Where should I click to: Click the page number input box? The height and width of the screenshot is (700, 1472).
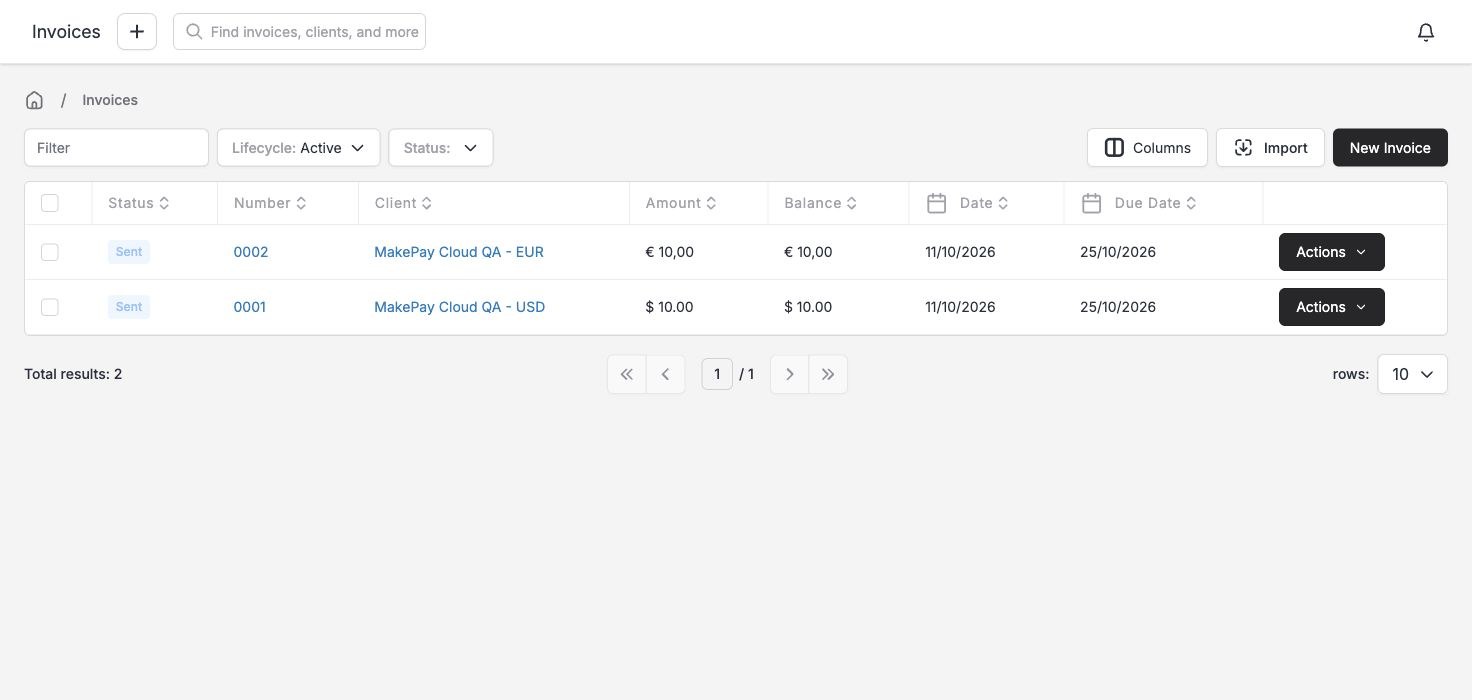(x=717, y=374)
